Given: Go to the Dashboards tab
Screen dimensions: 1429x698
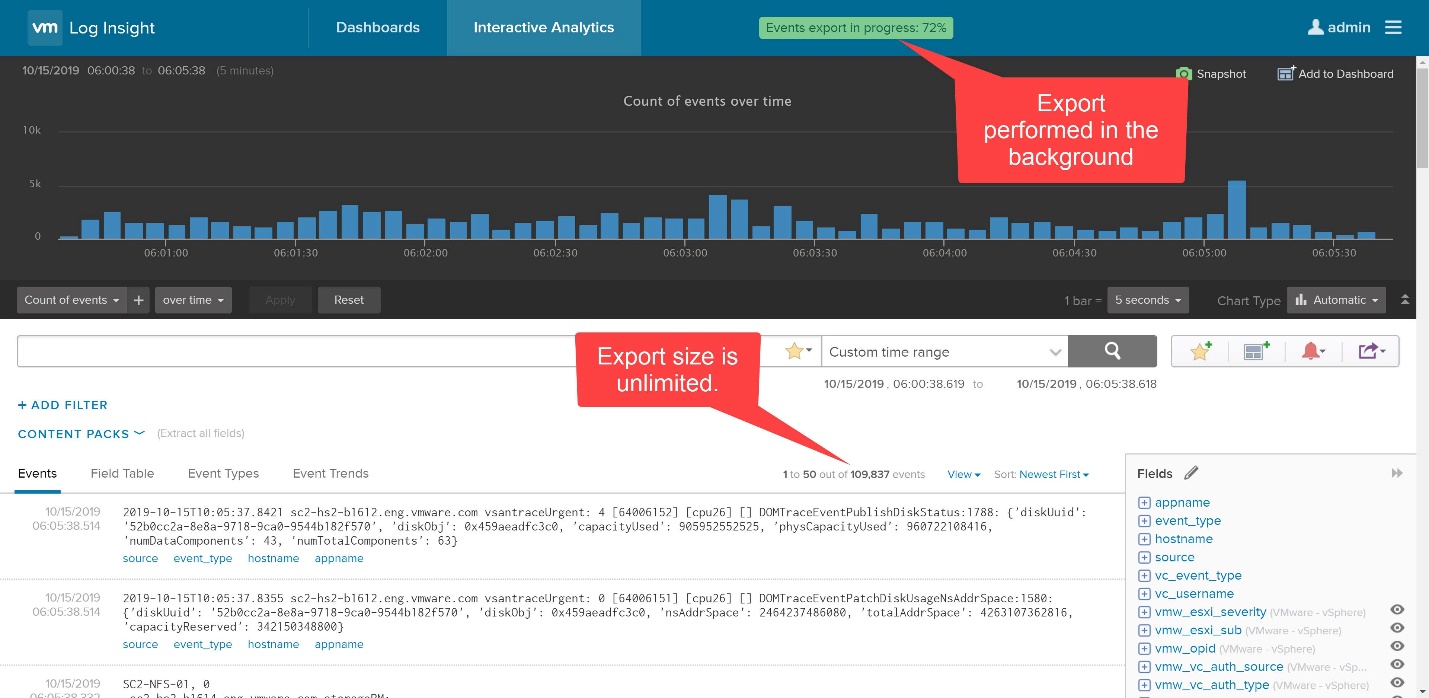Looking at the screenshot, I should [x=378, y=28].
